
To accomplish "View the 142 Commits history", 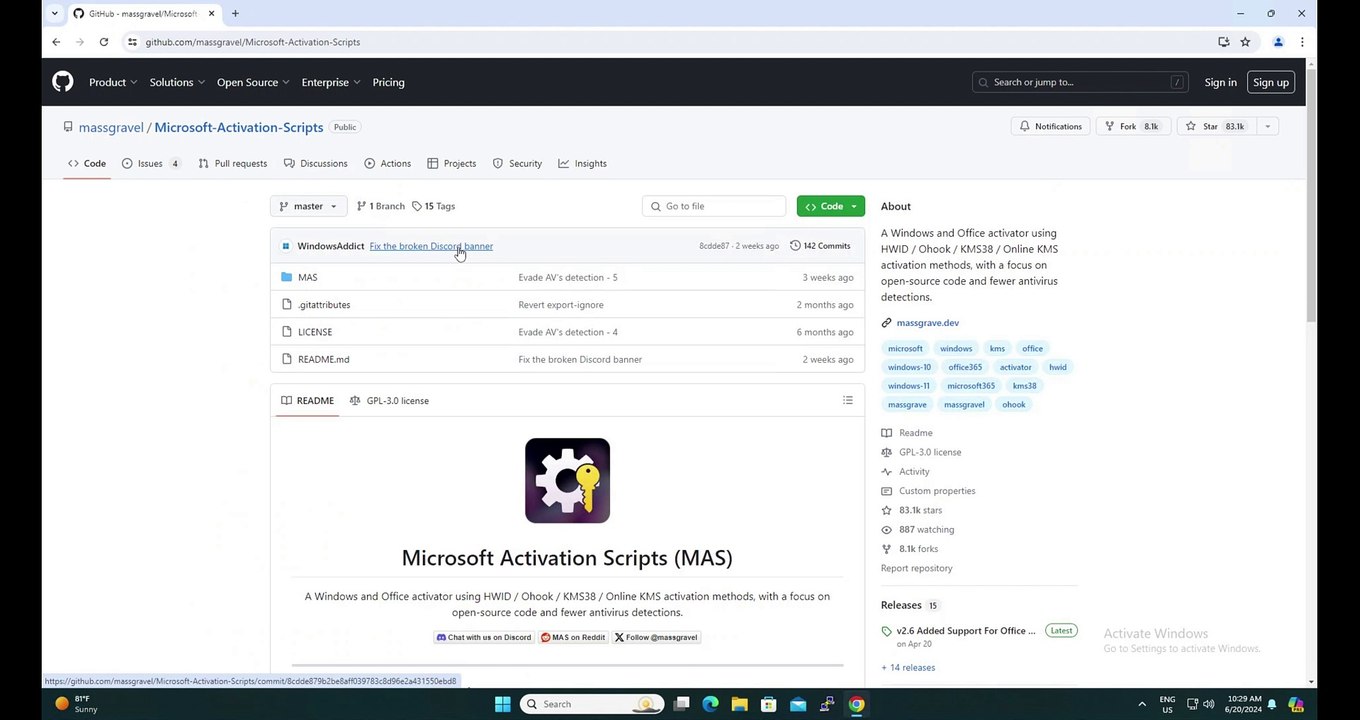I will coord(820,246).
